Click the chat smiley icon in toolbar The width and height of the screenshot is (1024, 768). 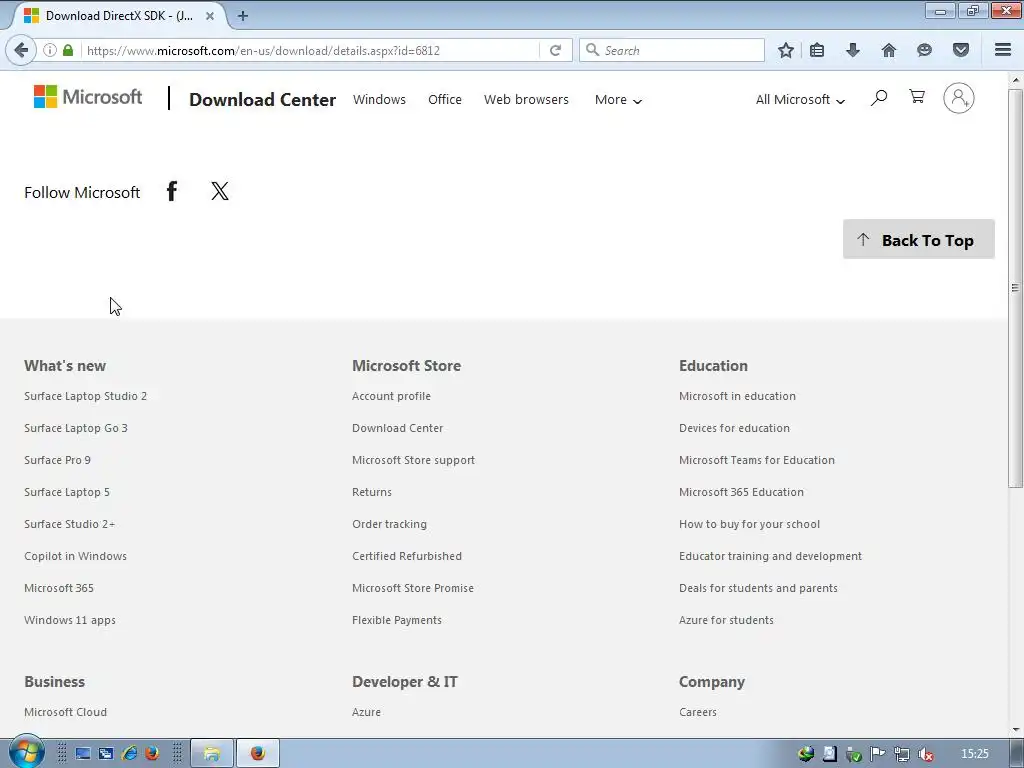[x=924, y=50]
